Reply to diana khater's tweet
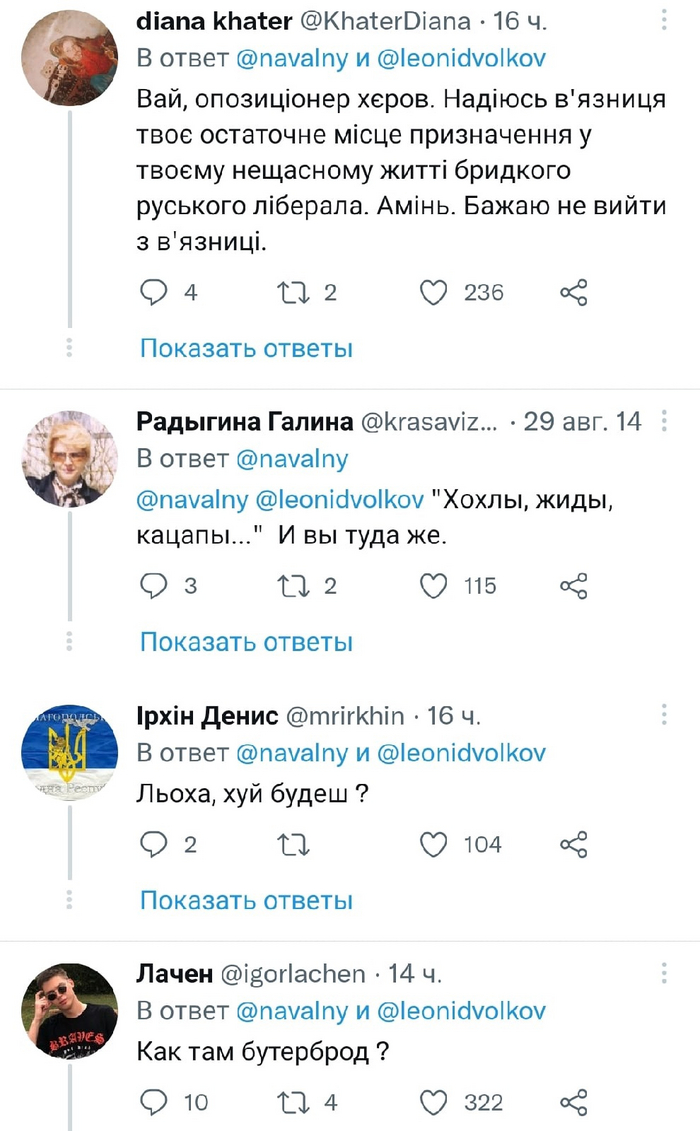The width and height of the screenshot is (700, 1131). click(x=154, y=293)
